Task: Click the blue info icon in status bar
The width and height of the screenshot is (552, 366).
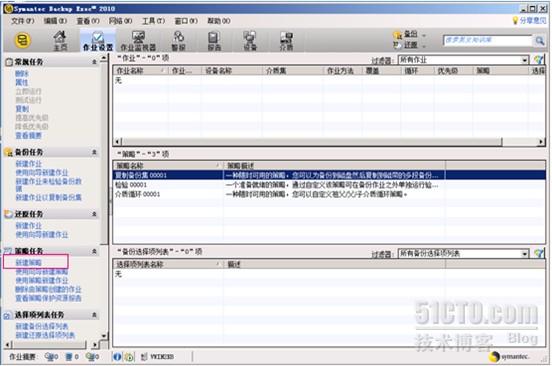Action: tap(117, 356)
